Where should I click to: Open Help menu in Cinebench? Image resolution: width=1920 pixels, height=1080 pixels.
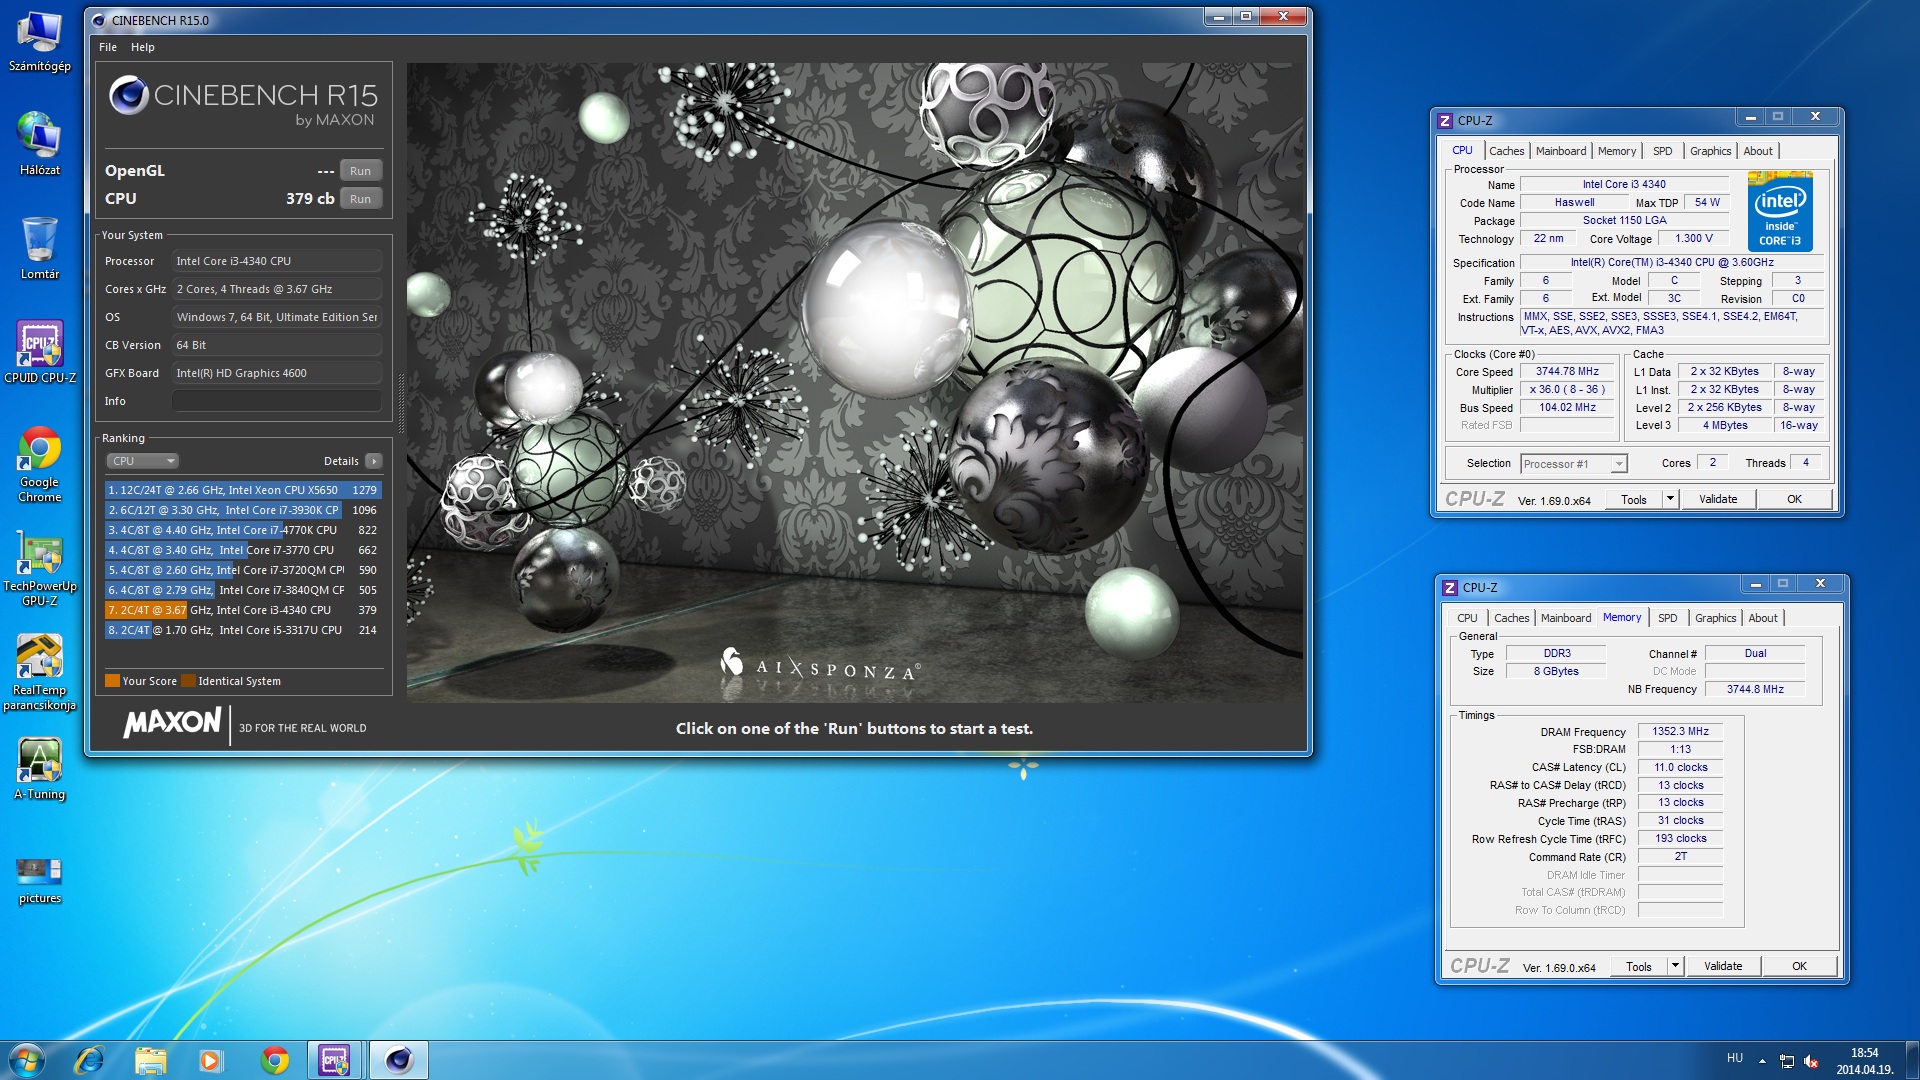click(x=143, y=47)
